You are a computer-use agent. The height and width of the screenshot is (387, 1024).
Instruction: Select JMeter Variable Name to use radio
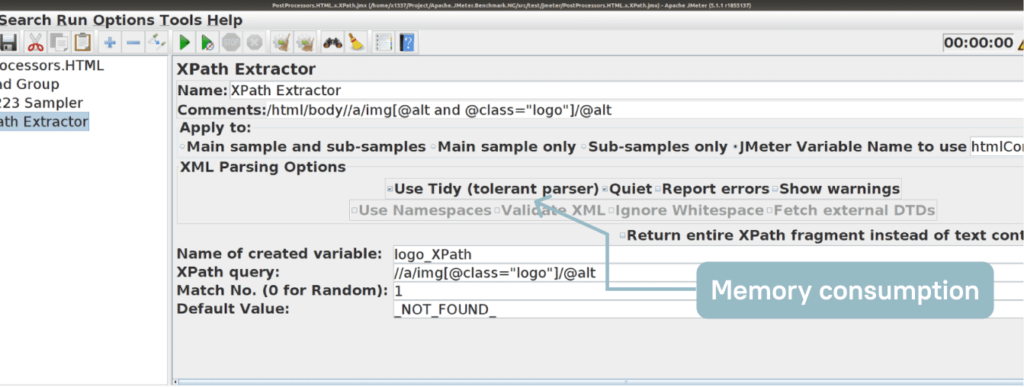pos(735,147)
